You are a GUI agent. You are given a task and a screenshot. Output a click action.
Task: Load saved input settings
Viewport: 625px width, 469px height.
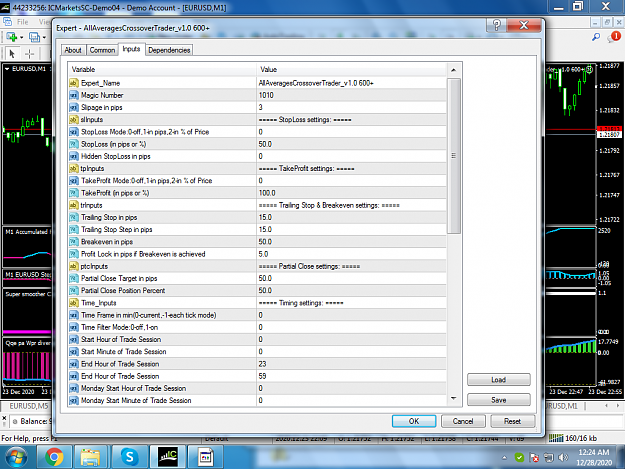499,380
